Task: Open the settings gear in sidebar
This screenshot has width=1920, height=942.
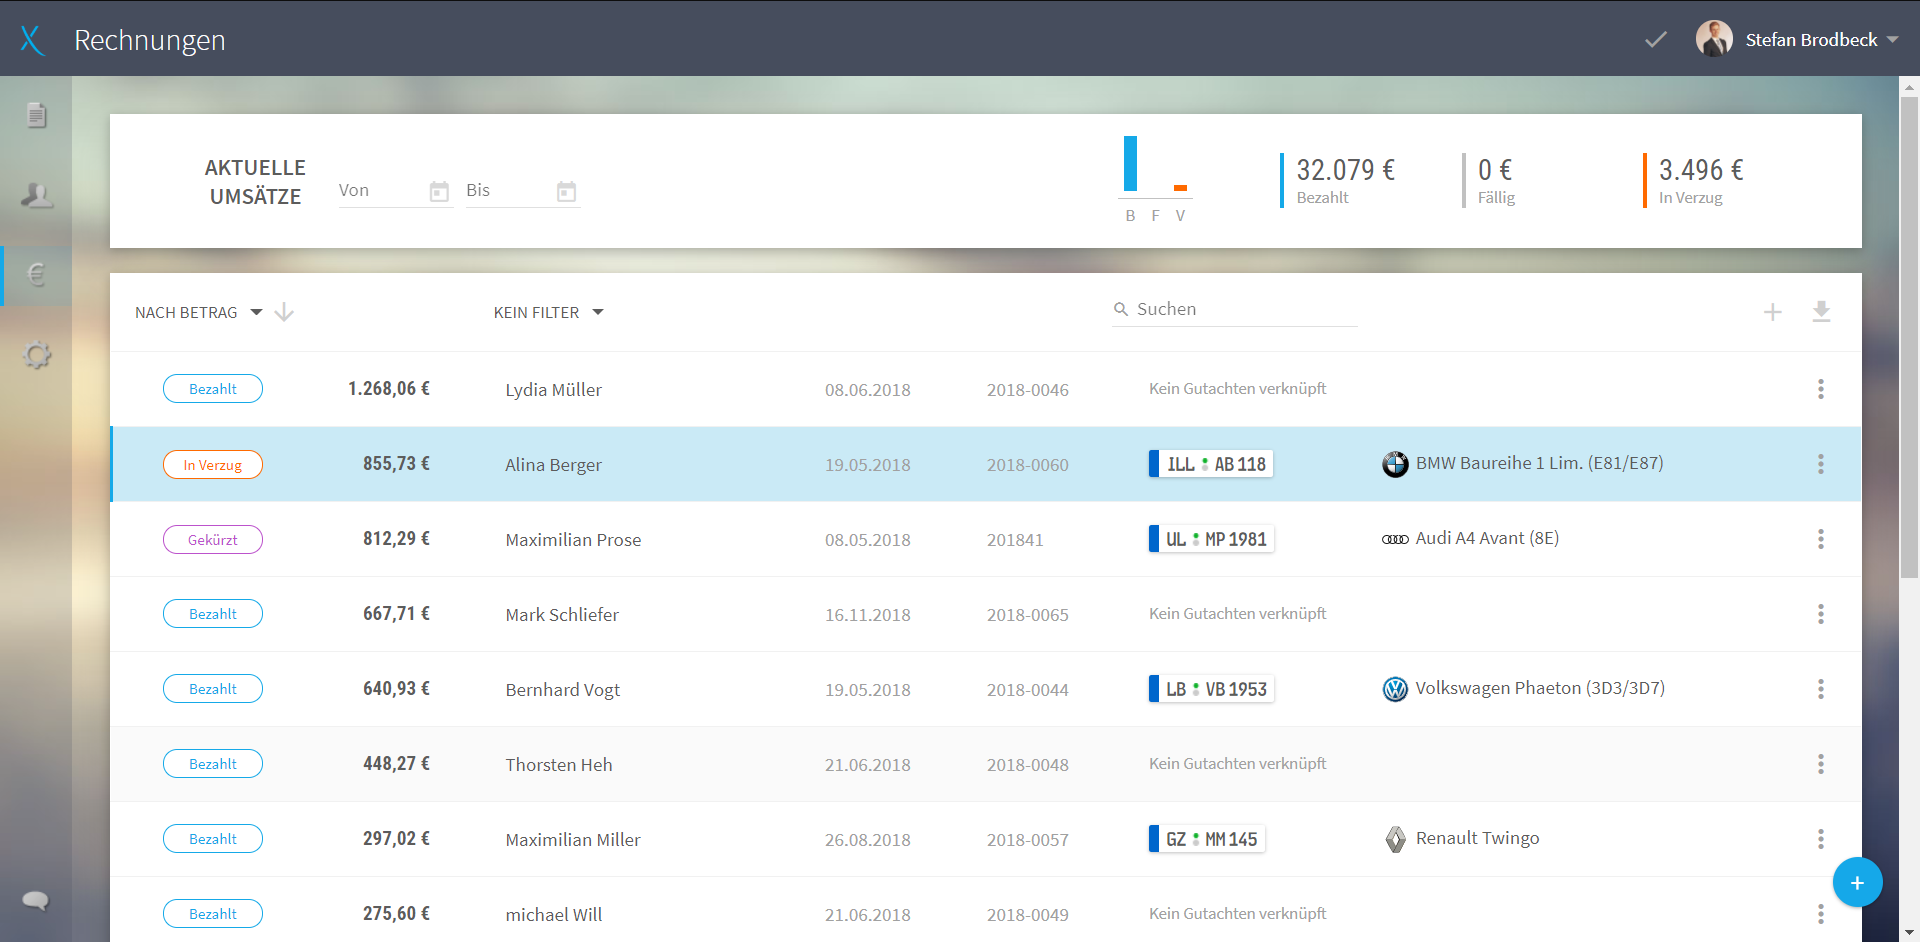Action: 36,355
